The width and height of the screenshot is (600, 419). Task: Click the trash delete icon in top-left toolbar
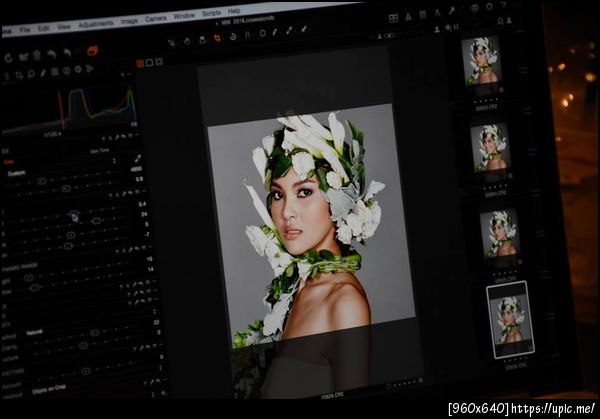click(37, 56)
